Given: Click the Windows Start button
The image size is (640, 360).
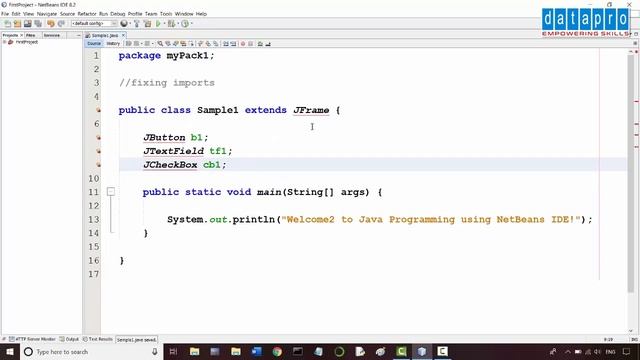Looking at the screenshot, I should pyautogui.click(x=10, y=351).
